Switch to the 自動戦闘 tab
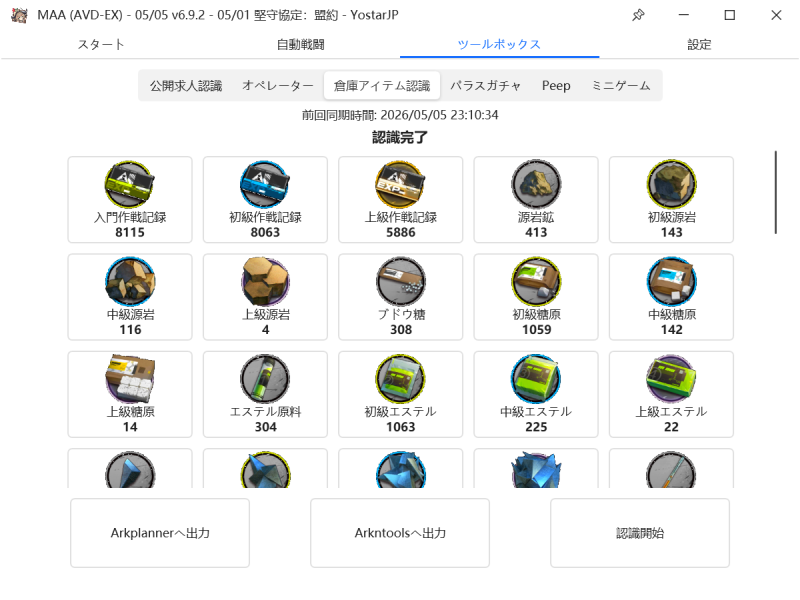The image size is (800, 600). pos(301,44)
